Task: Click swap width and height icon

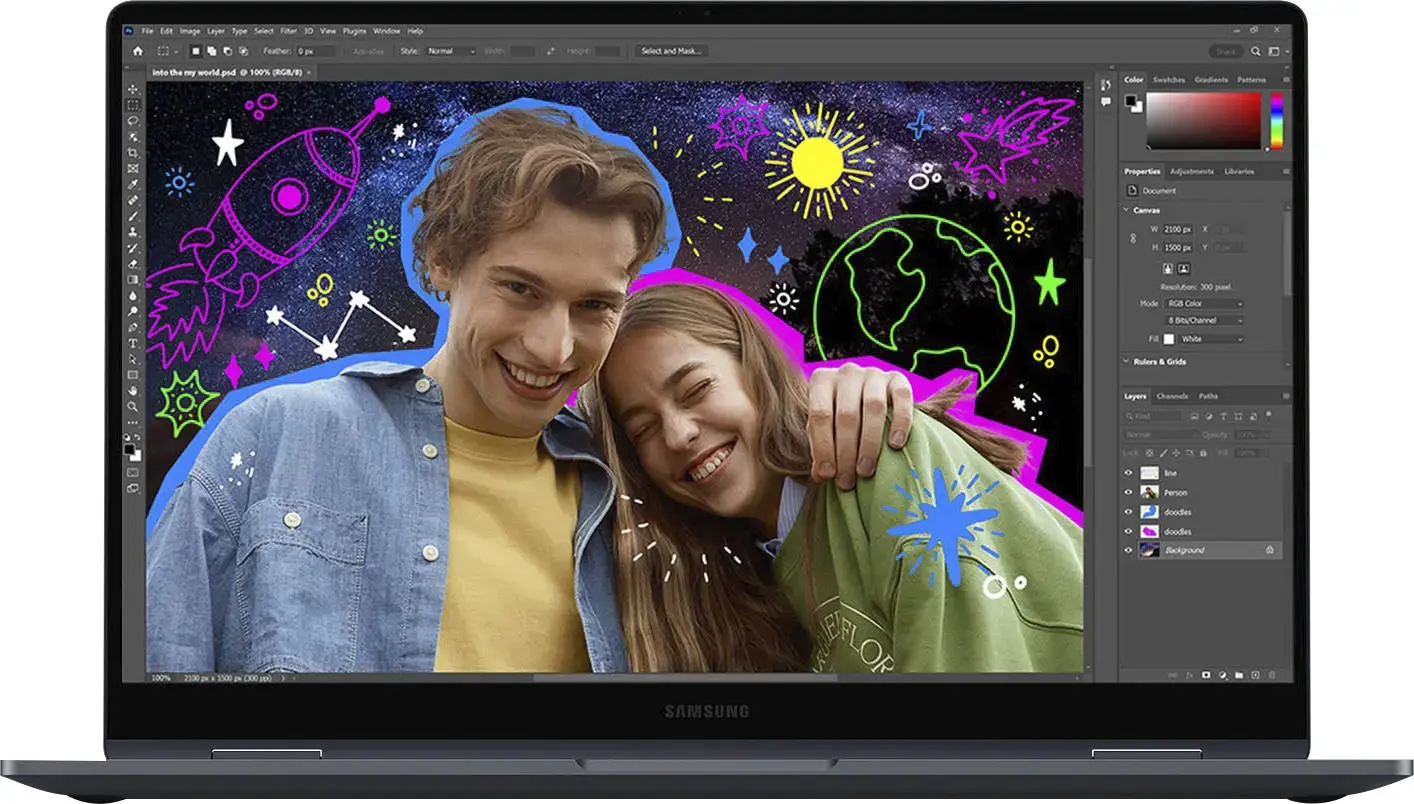Action: click(551, 51)
